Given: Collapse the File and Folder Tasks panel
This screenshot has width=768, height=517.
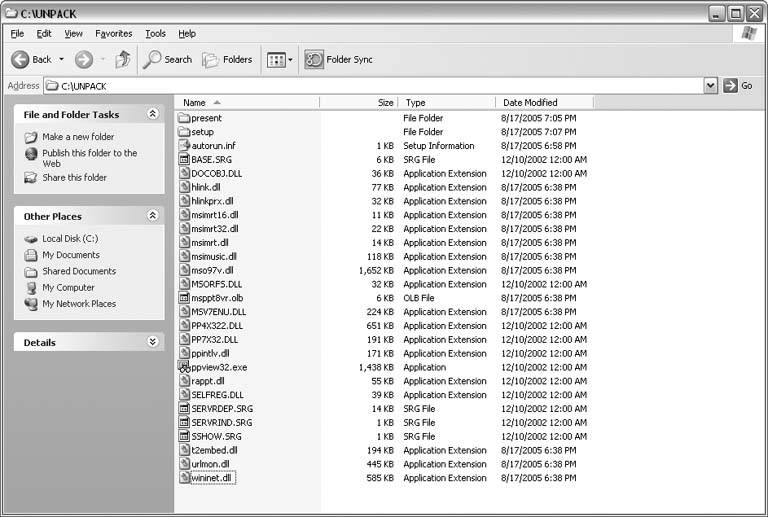Looking at the screenshot, I should click(152, 115).
